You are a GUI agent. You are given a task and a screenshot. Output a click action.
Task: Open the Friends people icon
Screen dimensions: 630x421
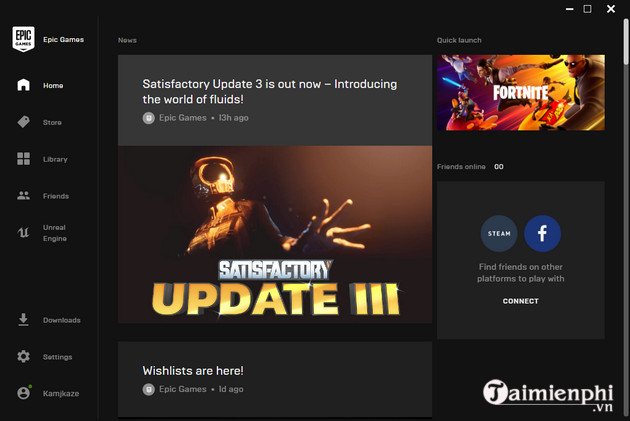(x=23, y=196)
